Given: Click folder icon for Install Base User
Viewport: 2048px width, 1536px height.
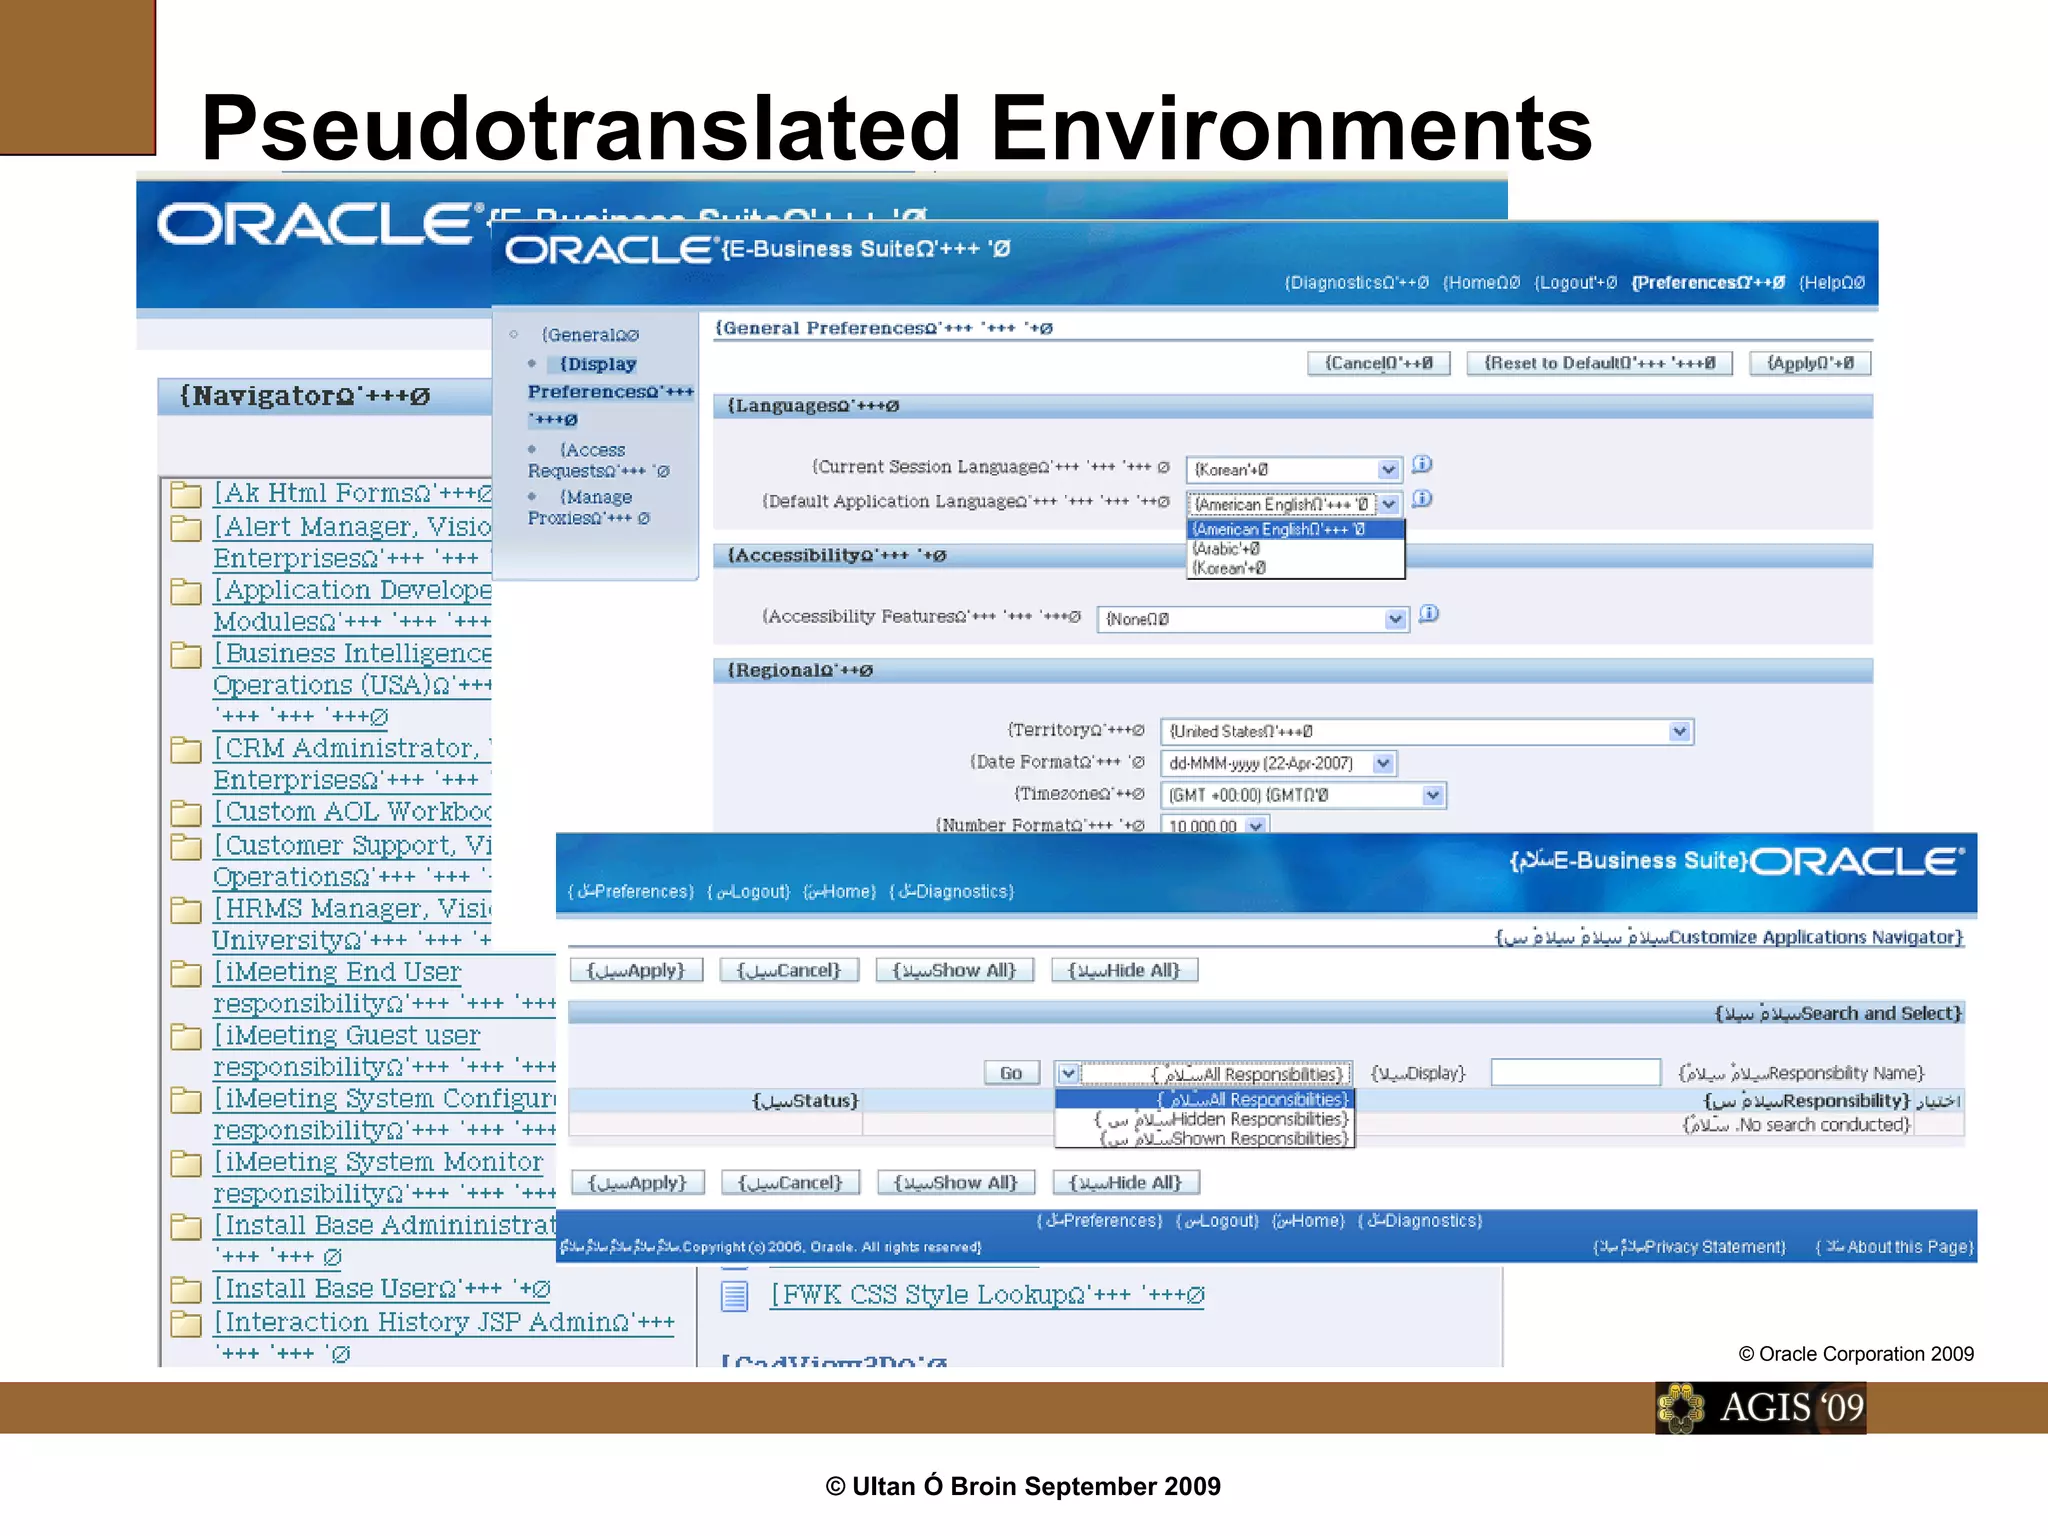Looking at the screenshot, I should click(185, 1290).
